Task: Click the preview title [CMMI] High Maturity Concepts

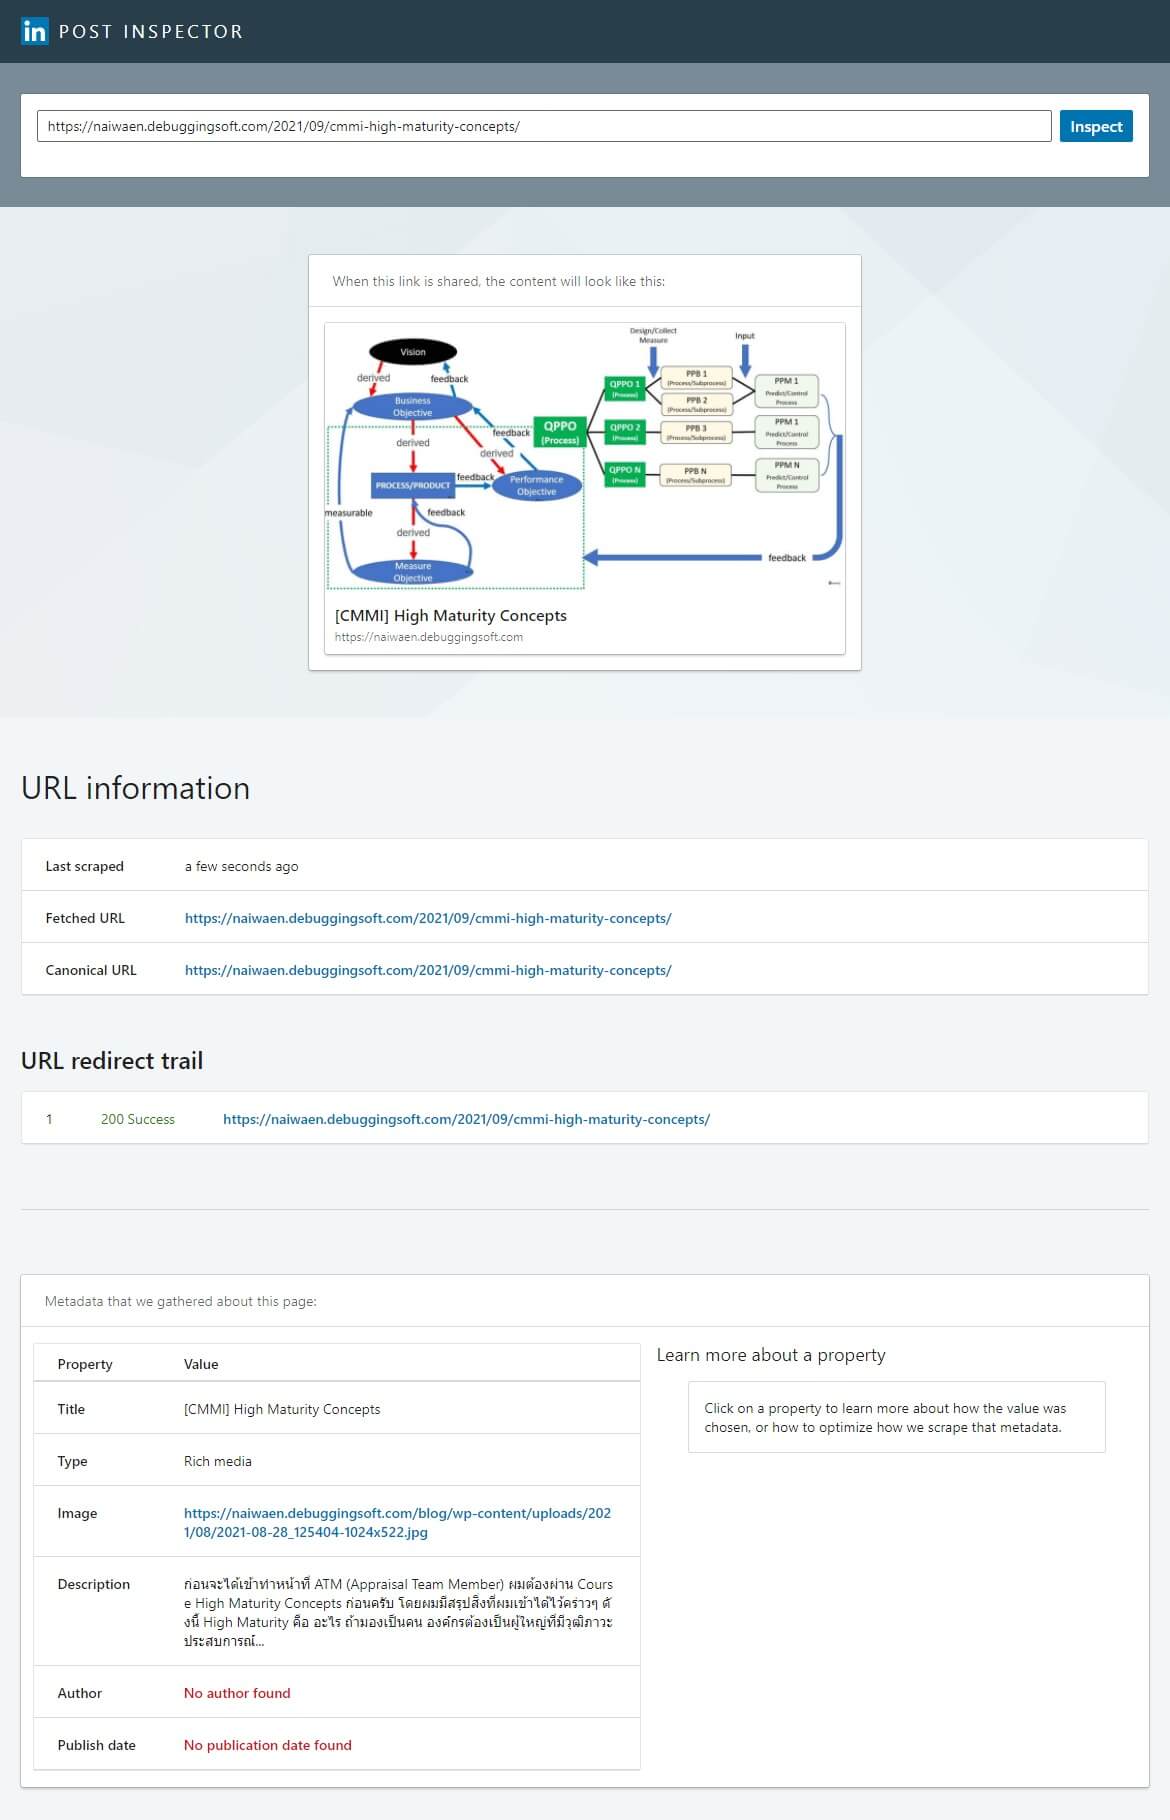Action: point(451,616)
